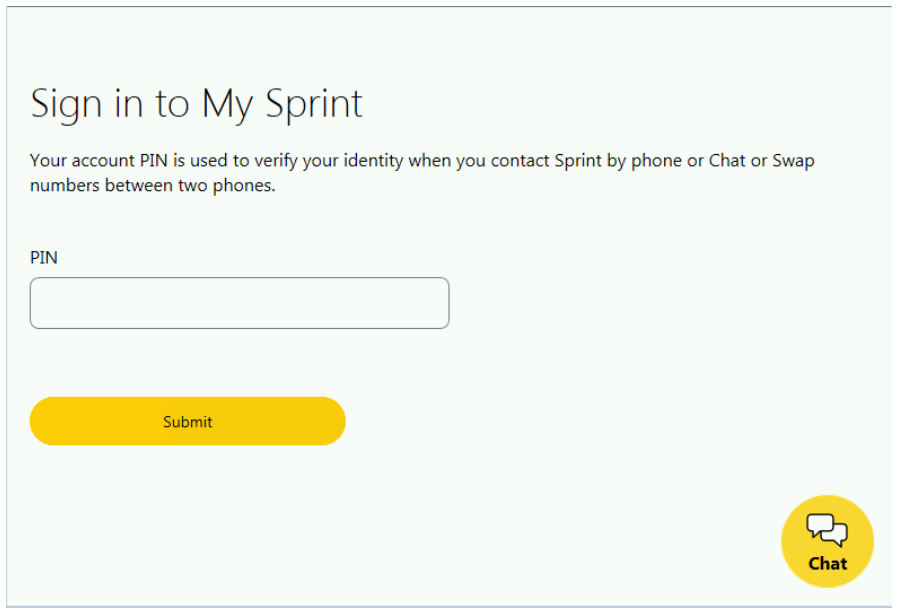
Task: Click the speech bubbles icon above Chat
Action: [827, 530]
